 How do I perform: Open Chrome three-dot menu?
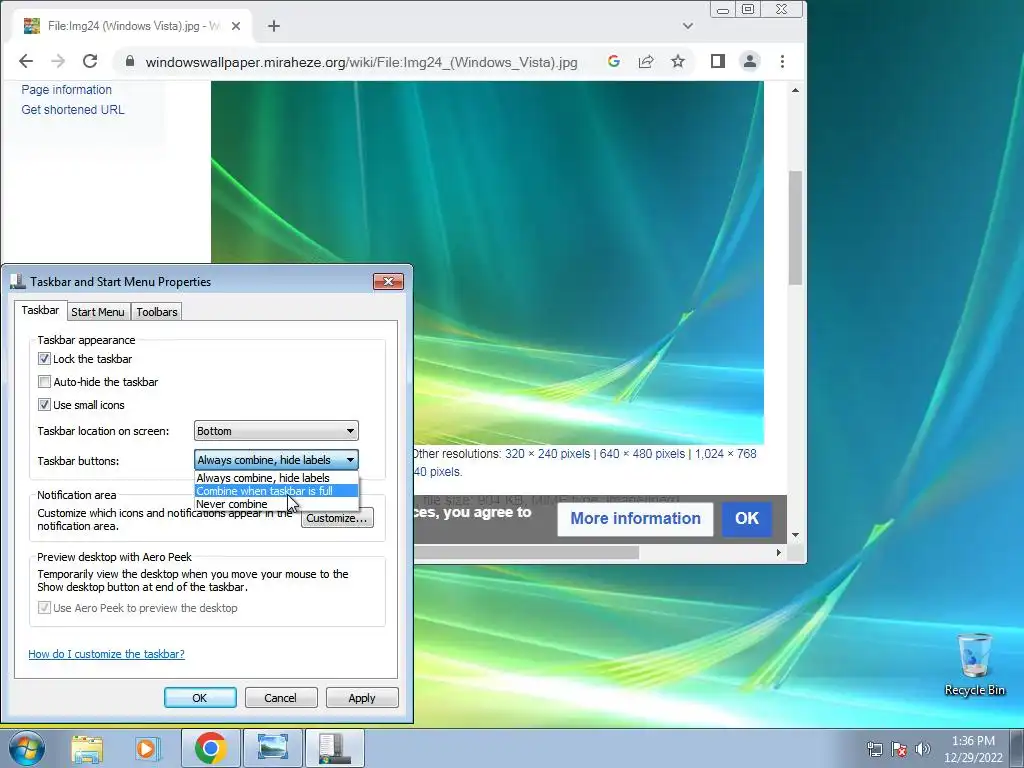coord(782,61)
